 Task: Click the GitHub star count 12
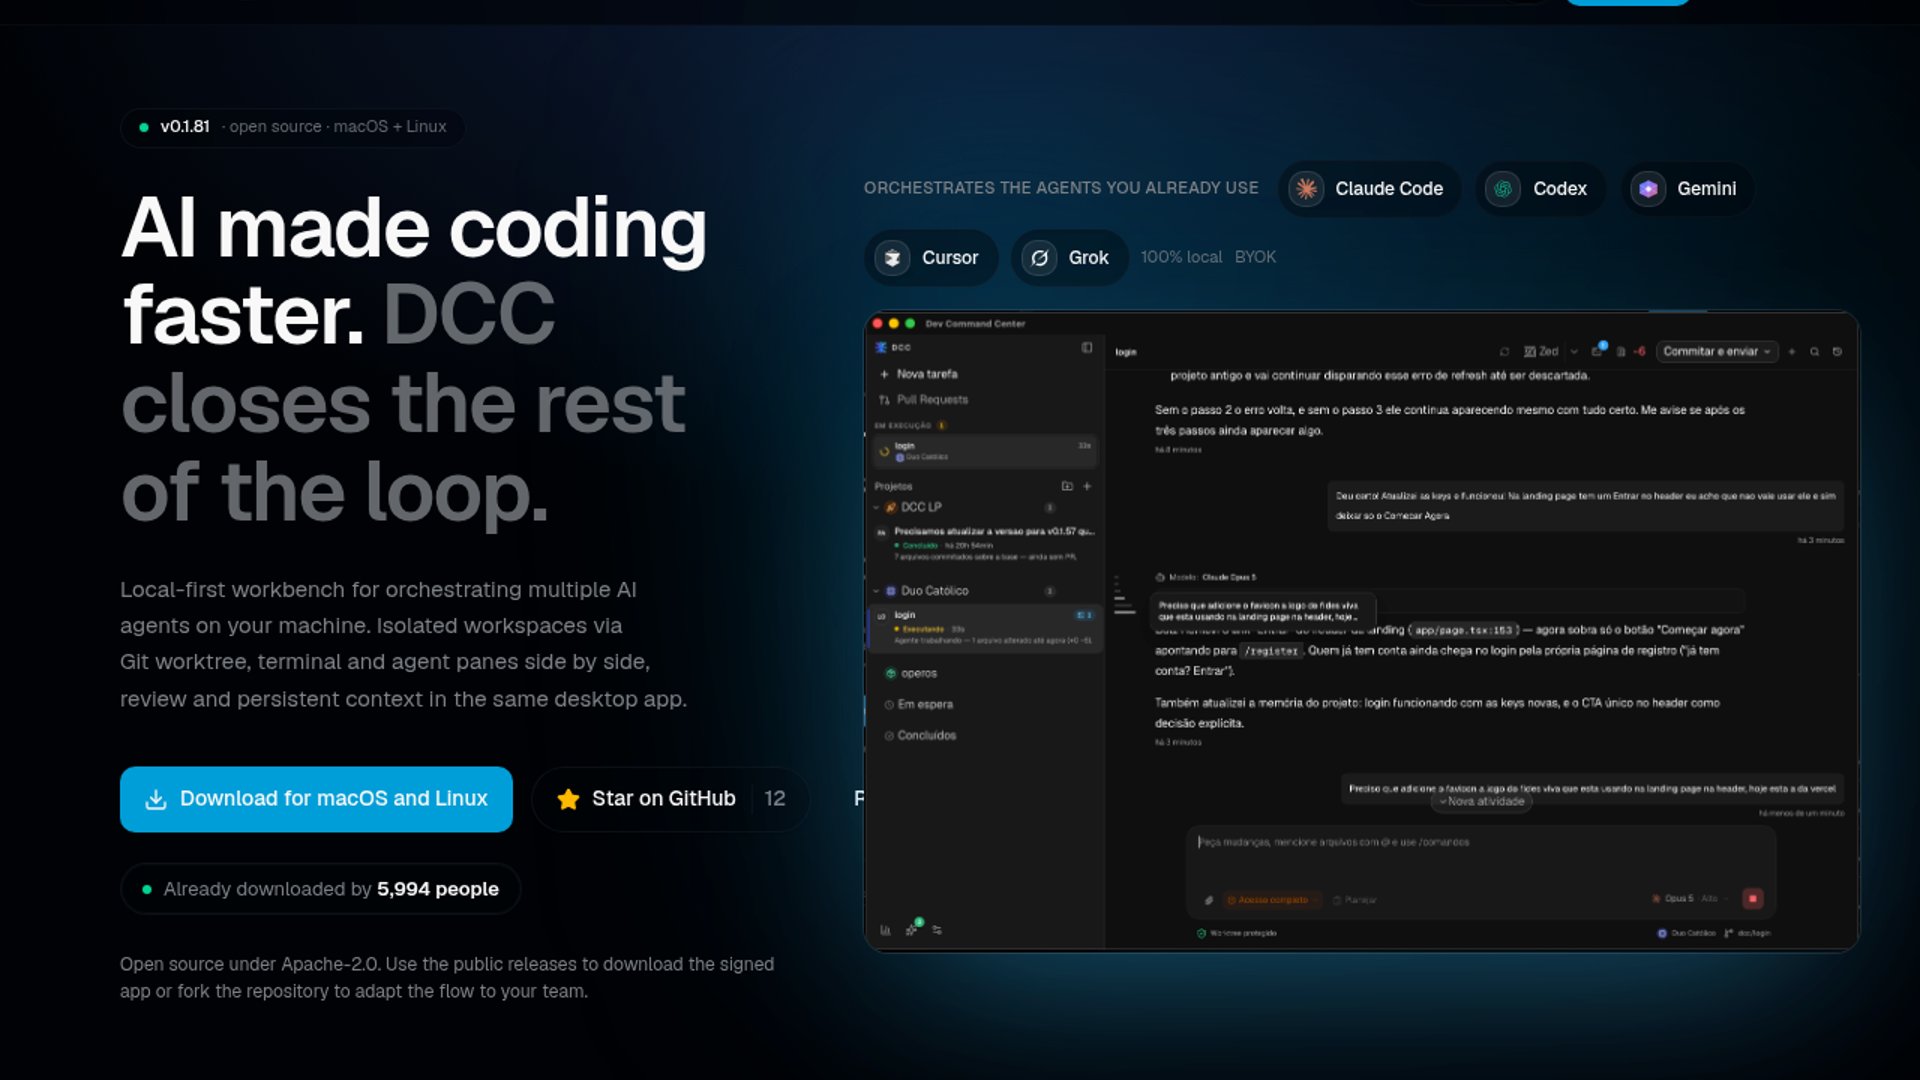tap(775, 799)
